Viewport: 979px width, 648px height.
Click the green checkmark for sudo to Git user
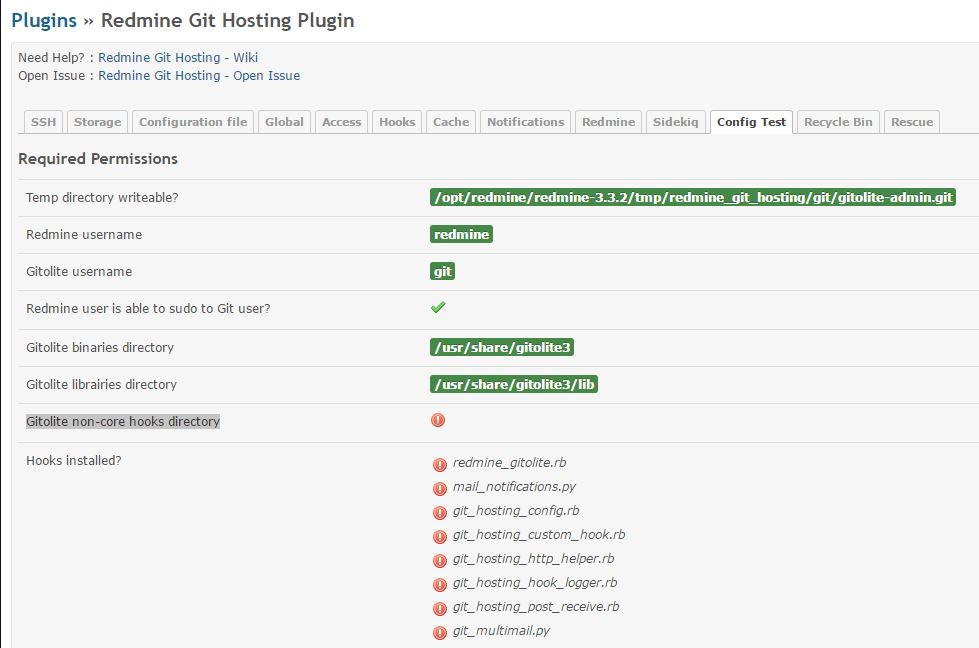[x=438, y=307]
